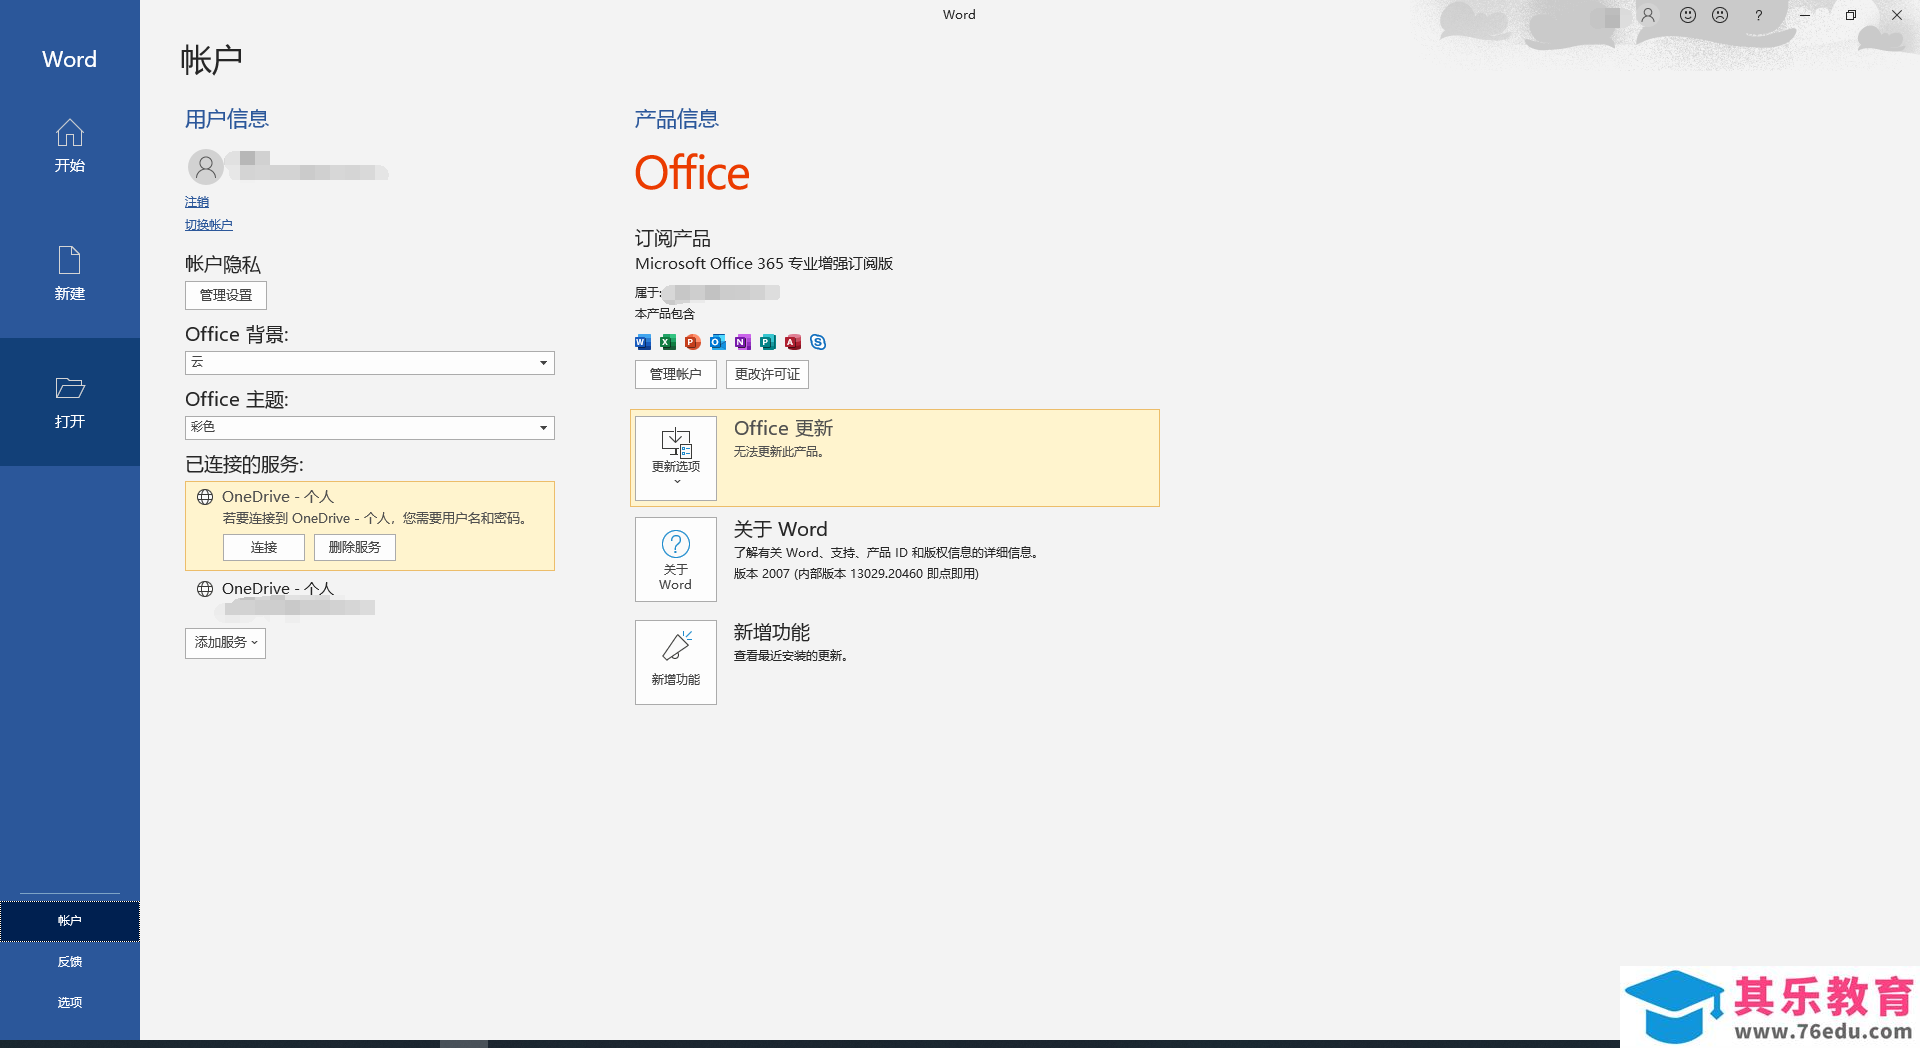Click the Access app icon
The width and height of the screenshot is (1920, 1048).
793,342
